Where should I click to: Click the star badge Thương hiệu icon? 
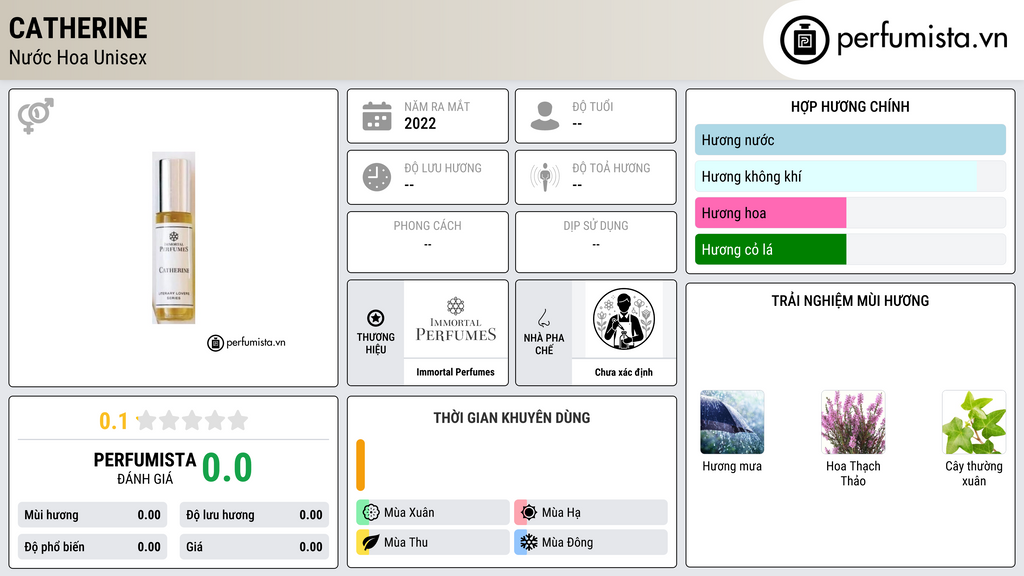[x=376, y=318]
